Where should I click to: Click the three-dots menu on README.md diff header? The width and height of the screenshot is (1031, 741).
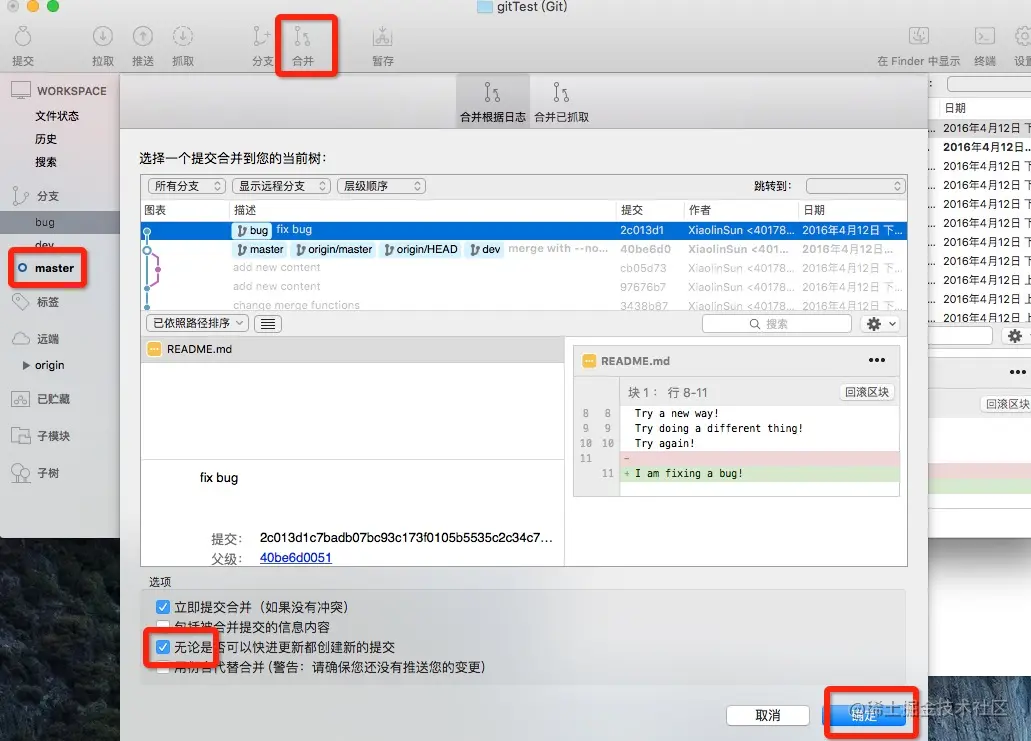click(876, 360)
